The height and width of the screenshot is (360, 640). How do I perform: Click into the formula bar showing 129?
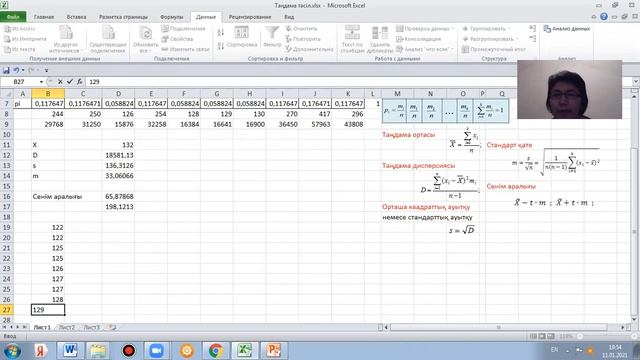point(359,82)
